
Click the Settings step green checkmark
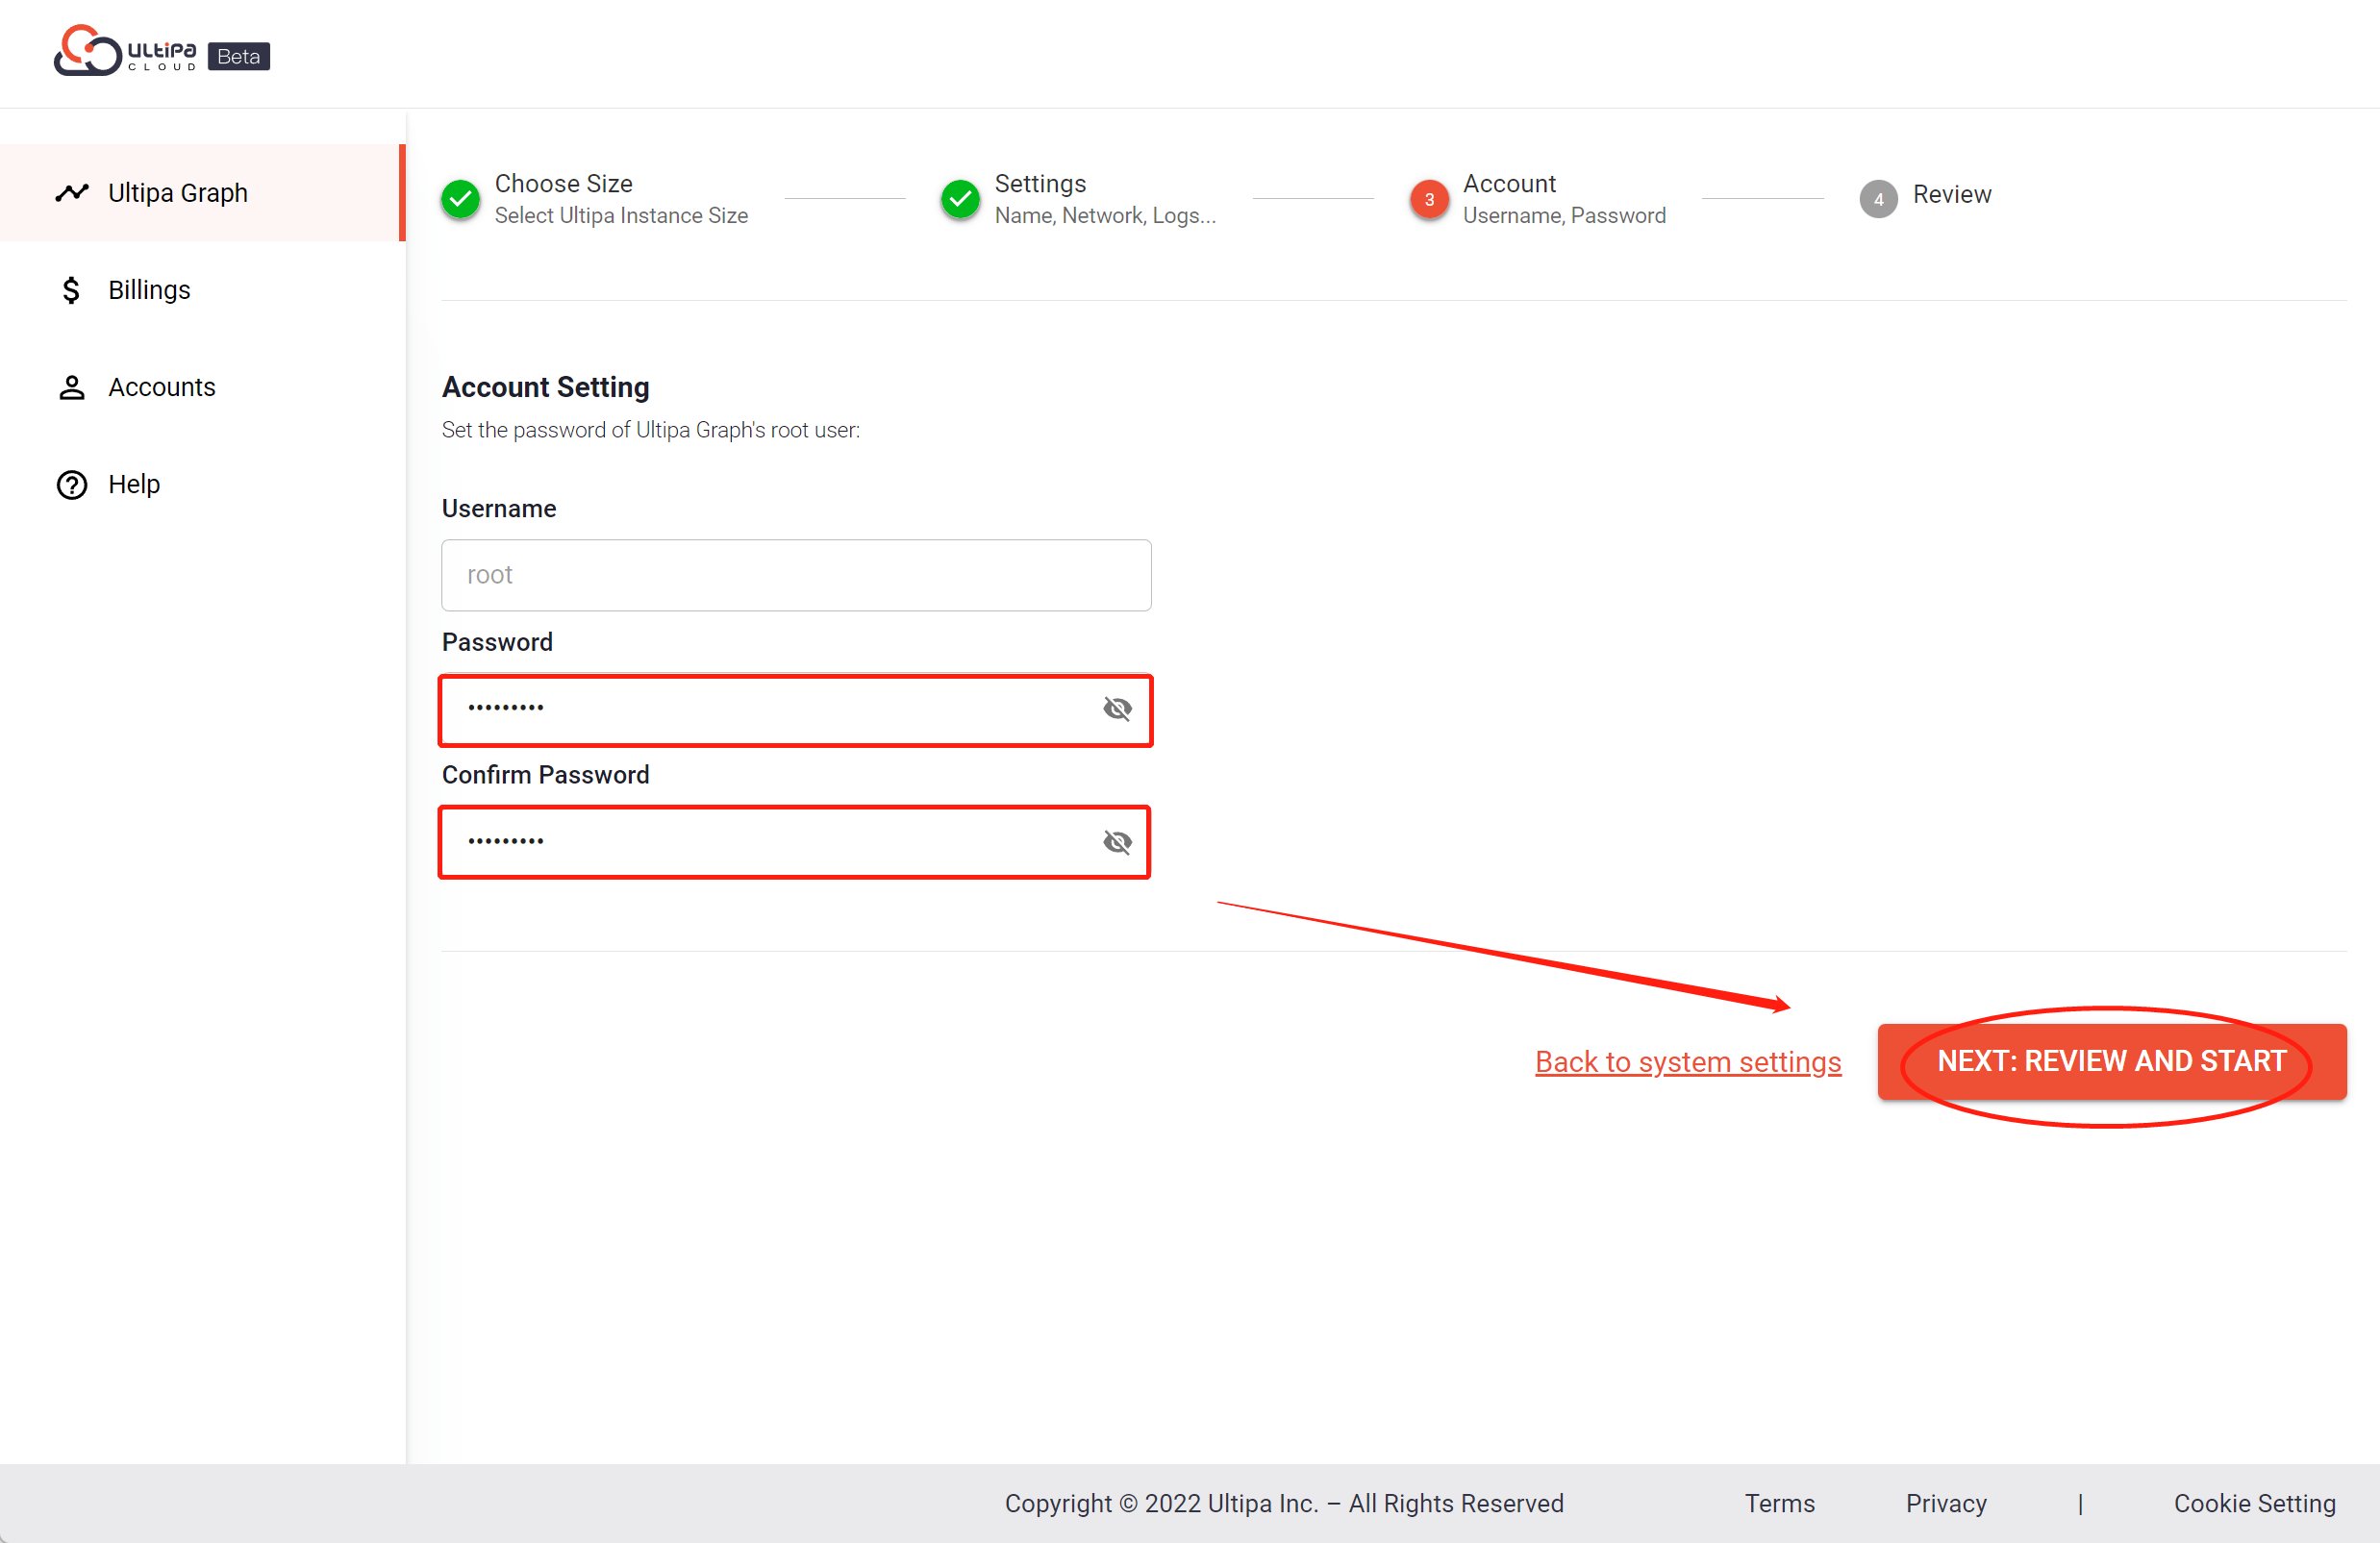960,199
